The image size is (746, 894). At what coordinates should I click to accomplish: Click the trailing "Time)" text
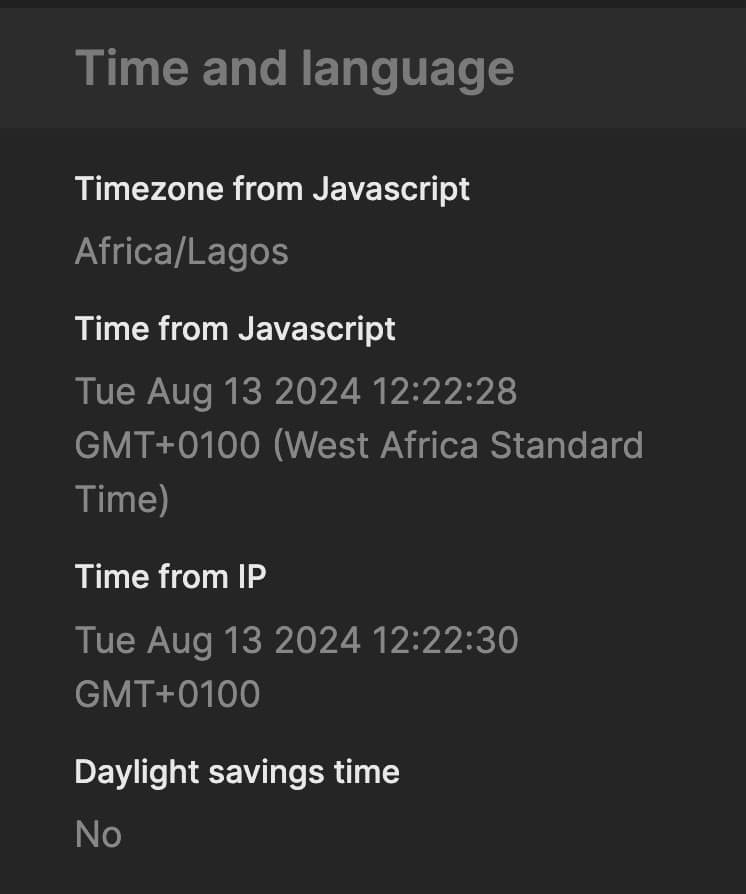(x=121, y=500)
